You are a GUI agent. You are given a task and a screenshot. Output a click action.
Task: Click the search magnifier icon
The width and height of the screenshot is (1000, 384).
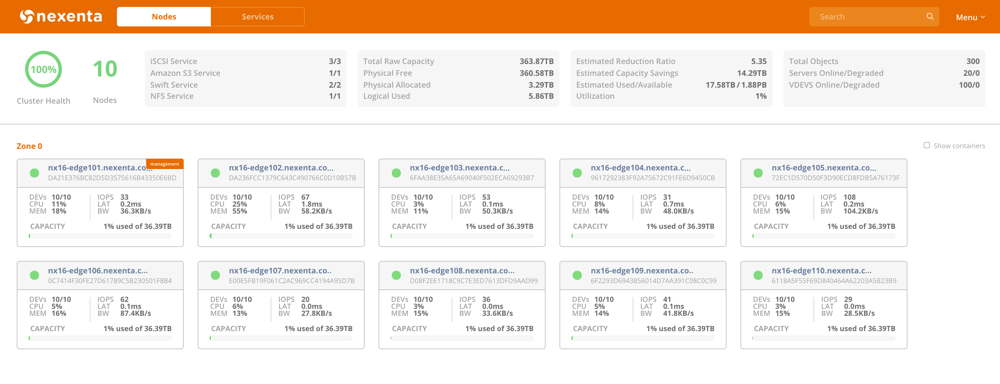tap(930, 17)
